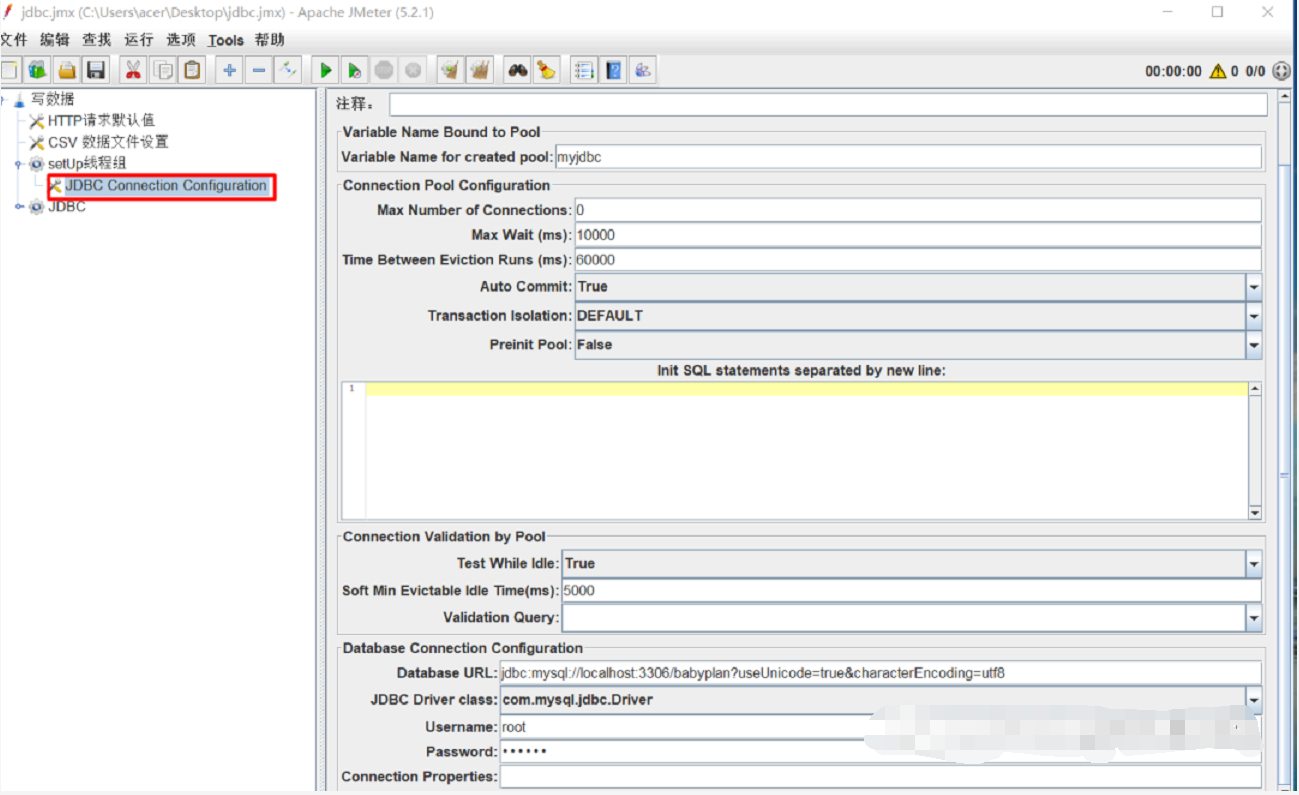Open the Auto Commit dropdown
This screenshot has width=1299, height=795.
1254,287
